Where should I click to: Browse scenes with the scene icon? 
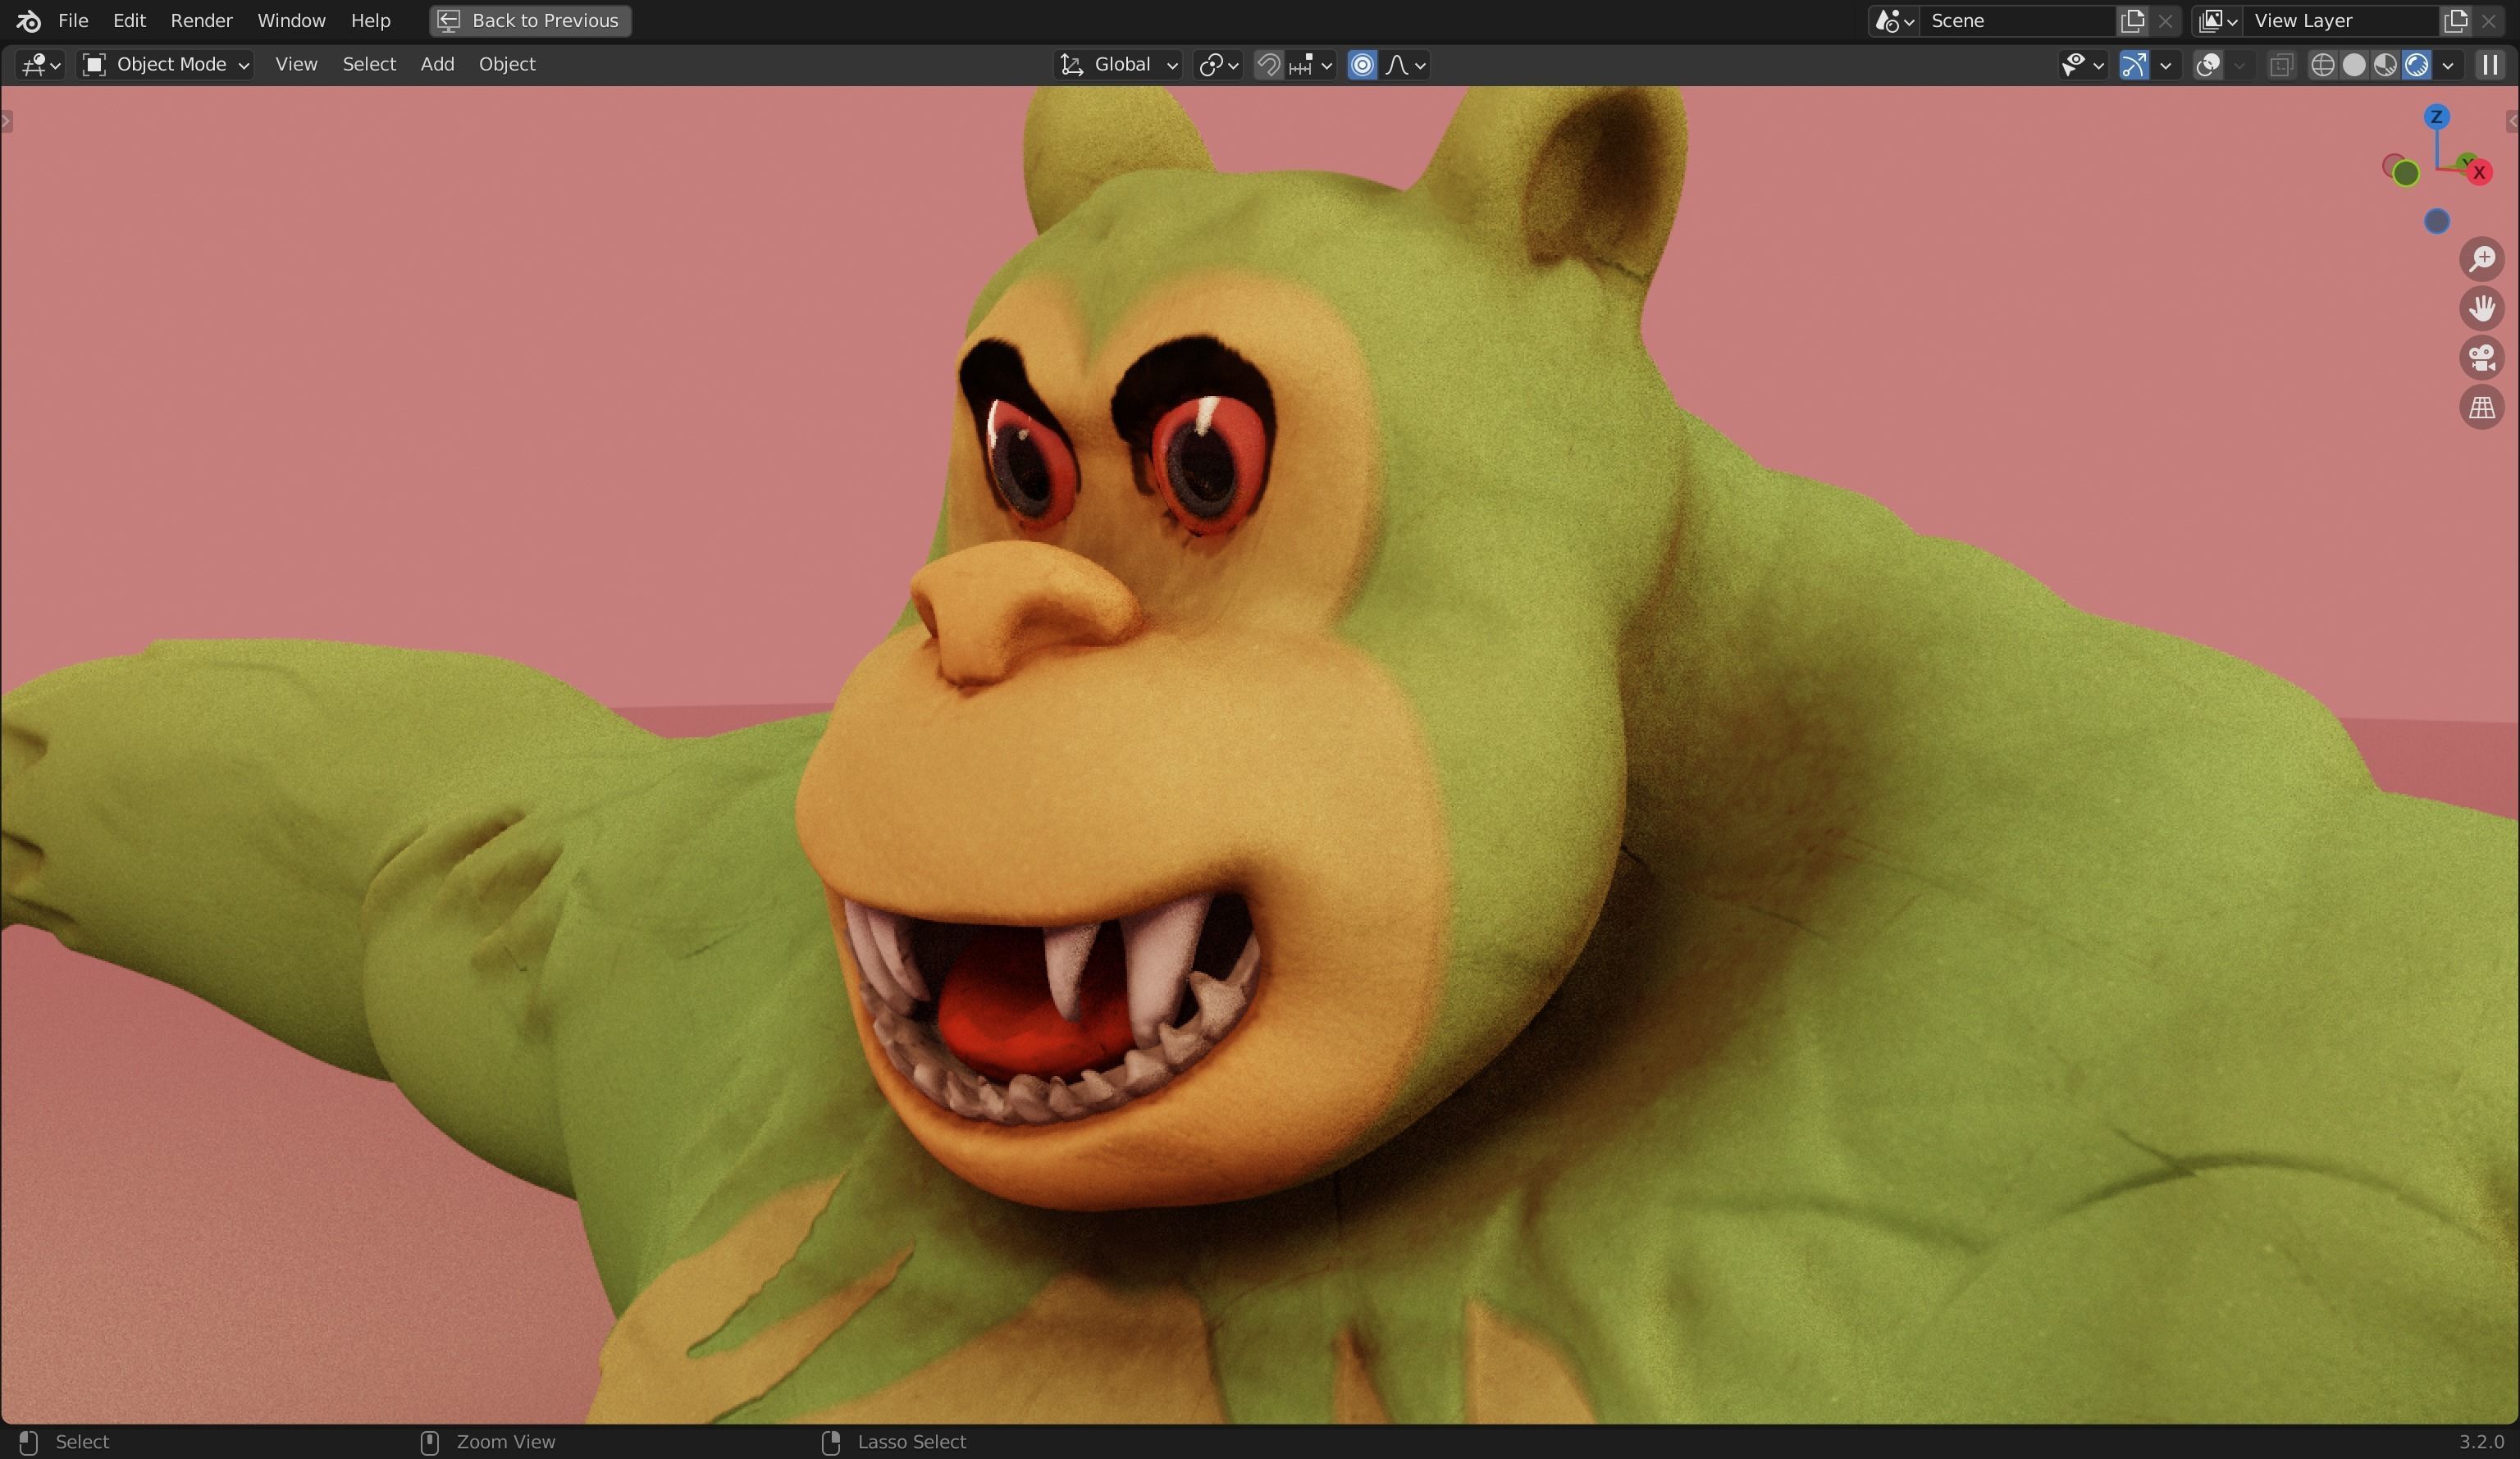coord(1894,21)
